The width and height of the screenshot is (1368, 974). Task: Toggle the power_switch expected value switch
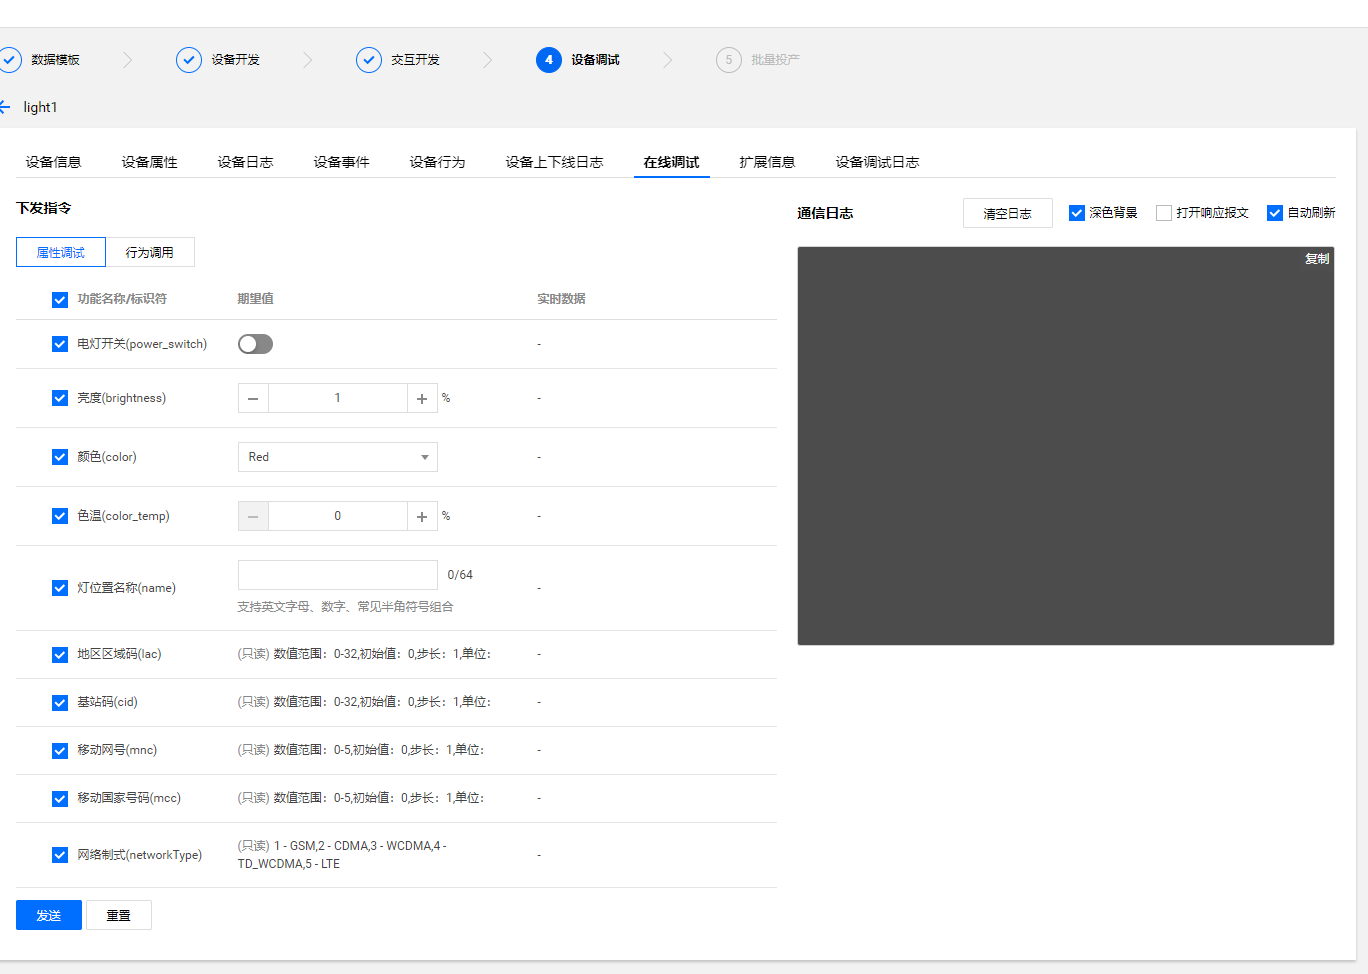tap(255, 344)
